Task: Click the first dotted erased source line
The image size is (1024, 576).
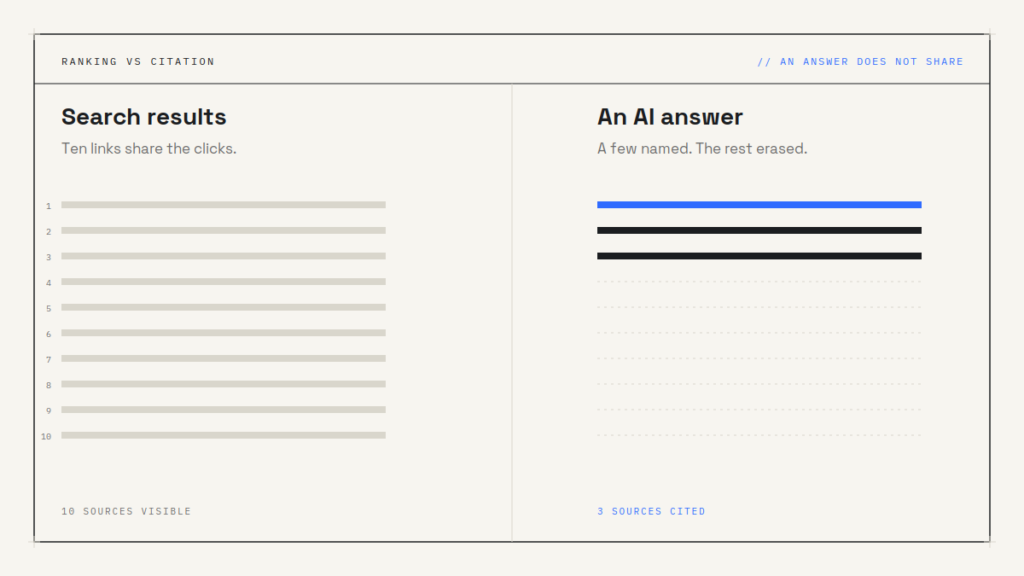Action: [759, 281]
